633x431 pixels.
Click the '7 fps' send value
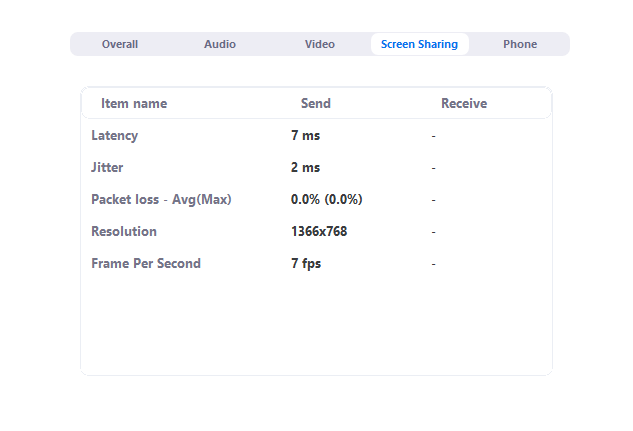tap(306, 264)
